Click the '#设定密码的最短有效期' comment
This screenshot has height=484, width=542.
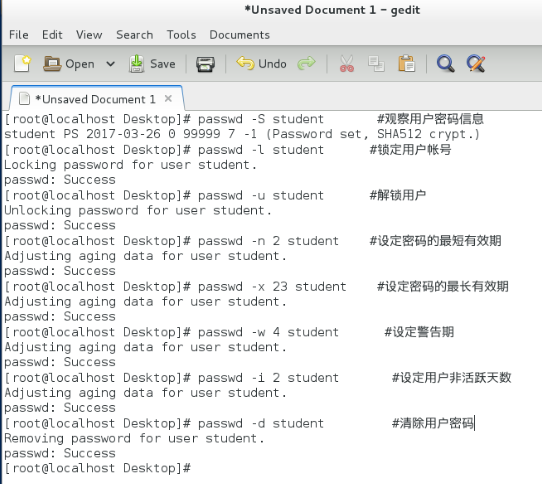tap(436, 241)
